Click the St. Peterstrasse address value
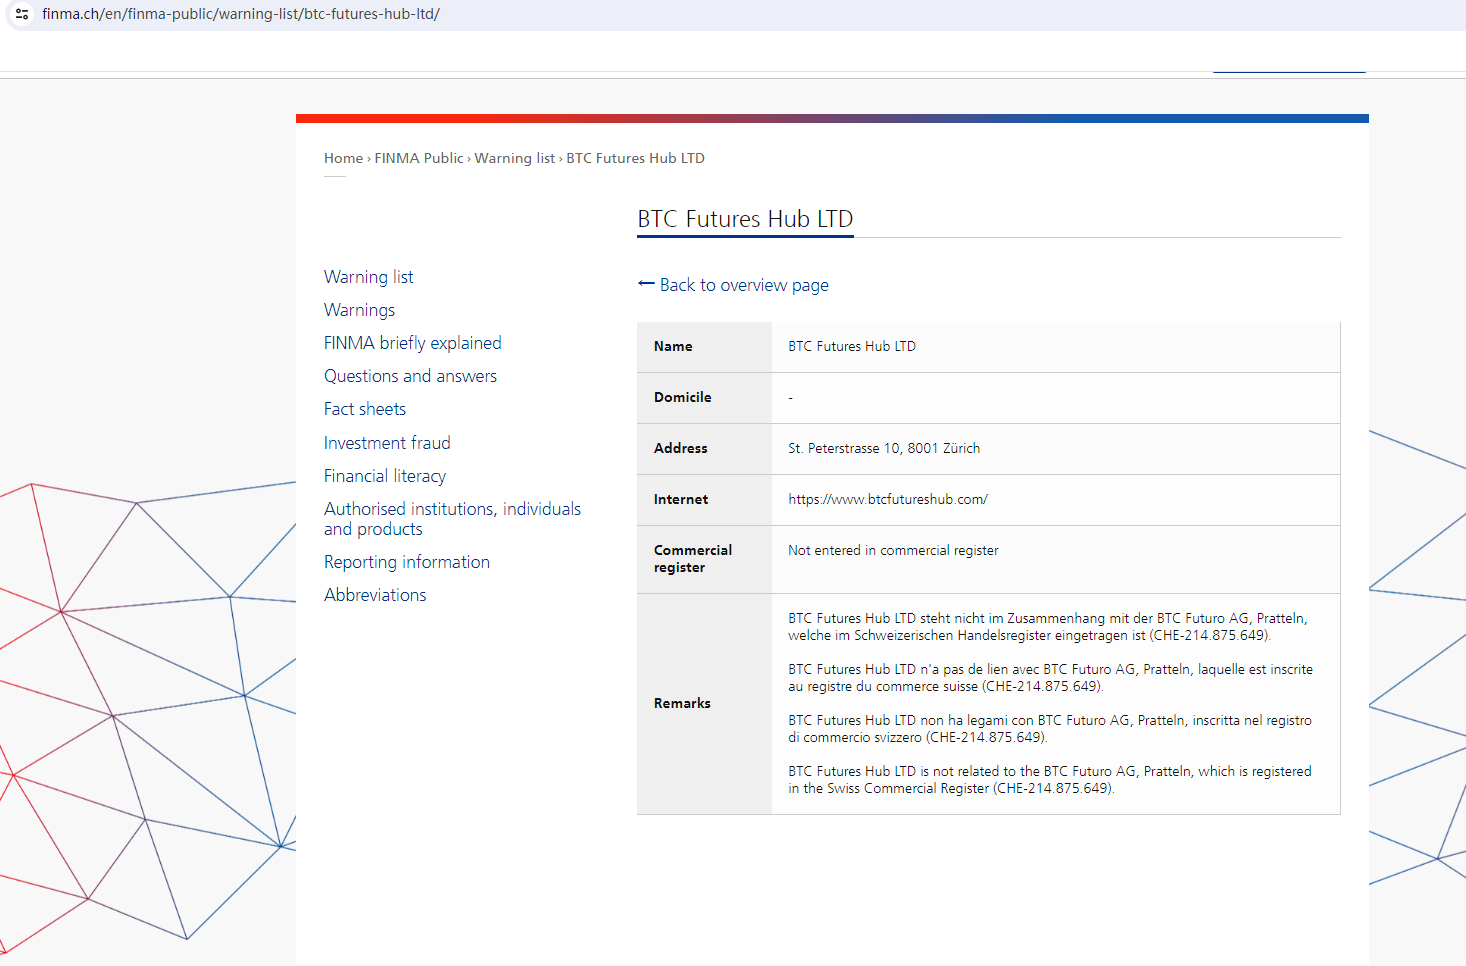The height and width of the screenshot is (966, 1466). tap(883, 448)
